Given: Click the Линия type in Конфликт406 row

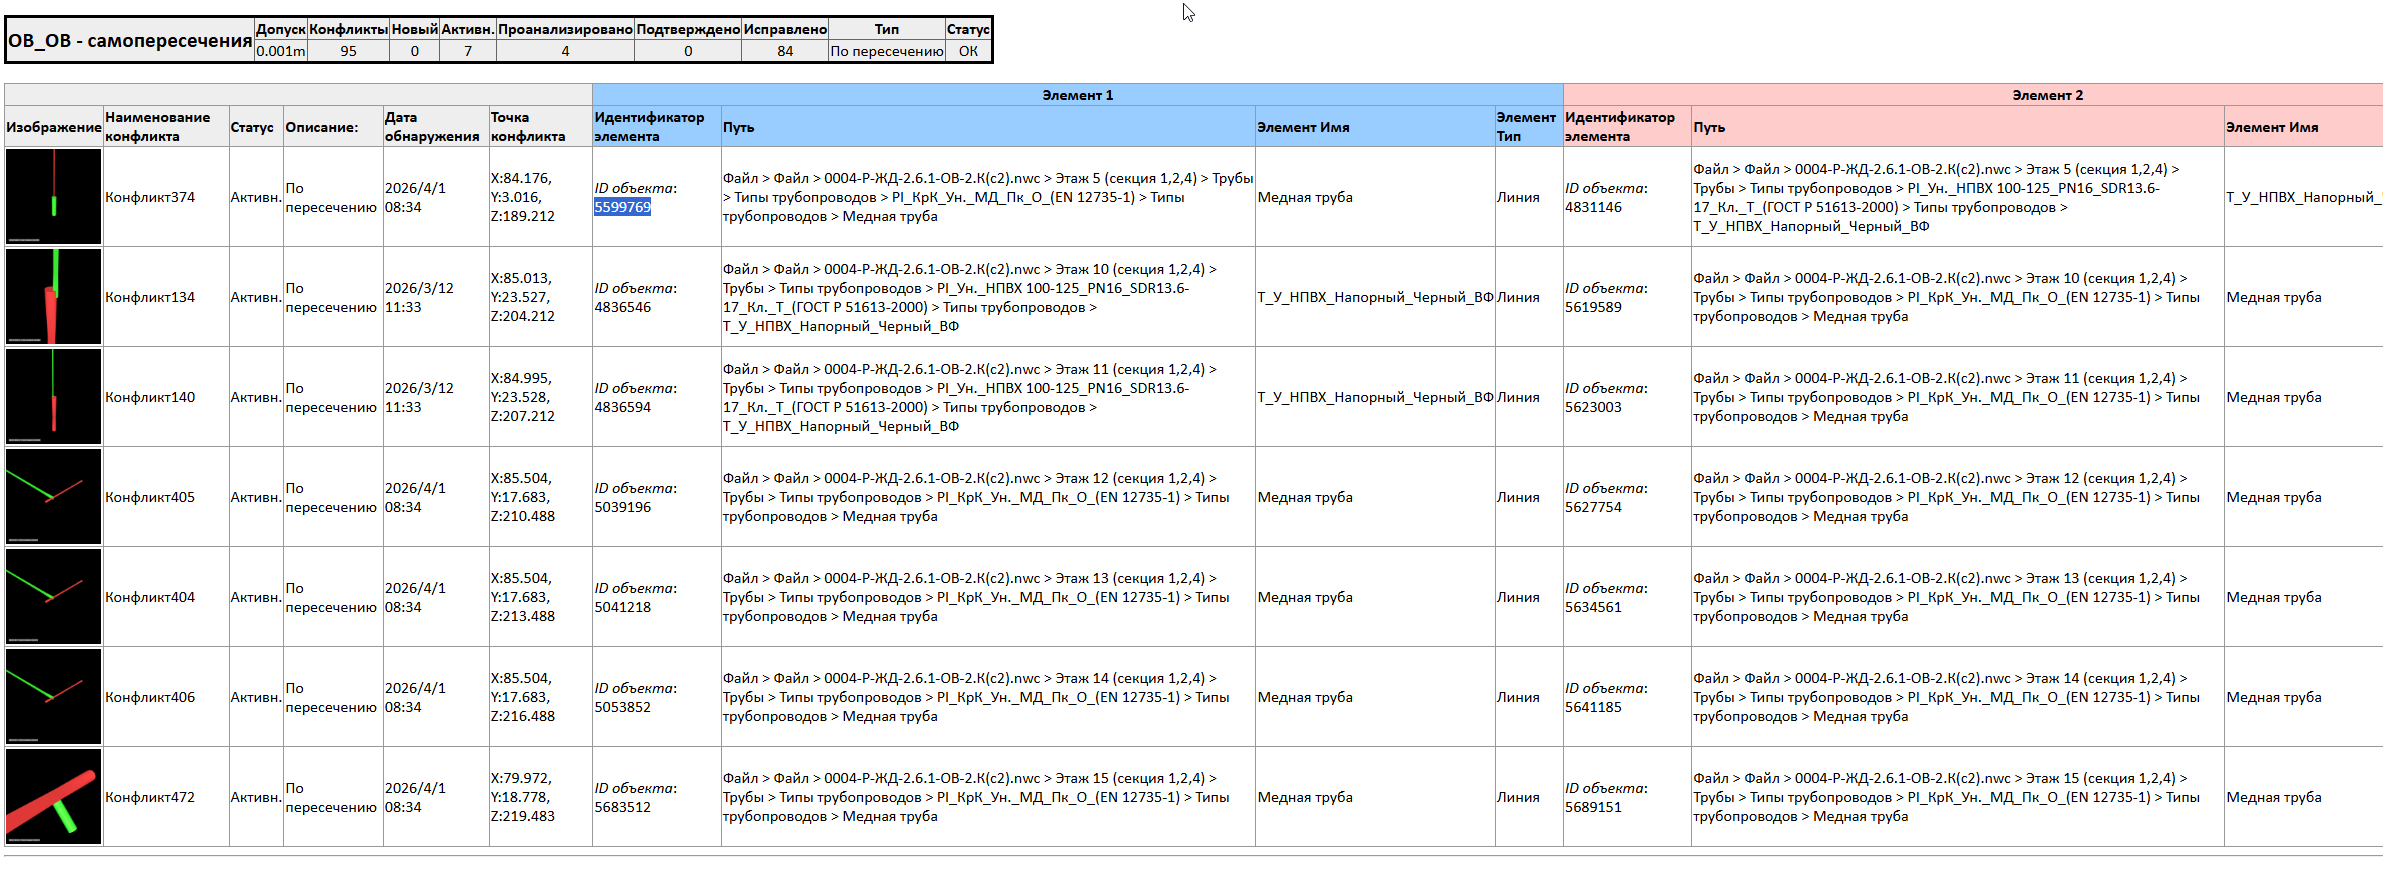Looking at the screenshot, I should click(x=1518, y=697).
